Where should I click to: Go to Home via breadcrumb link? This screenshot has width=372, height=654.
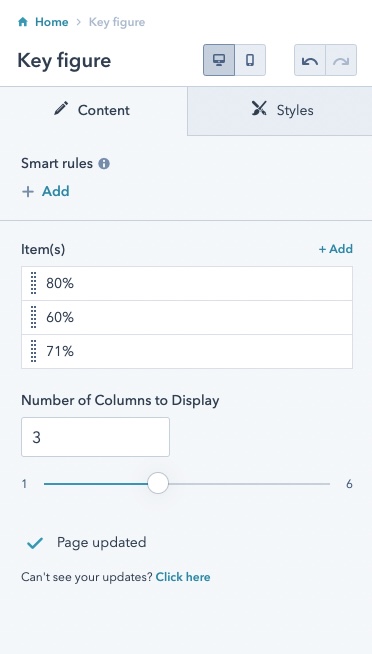click(51, 22)
